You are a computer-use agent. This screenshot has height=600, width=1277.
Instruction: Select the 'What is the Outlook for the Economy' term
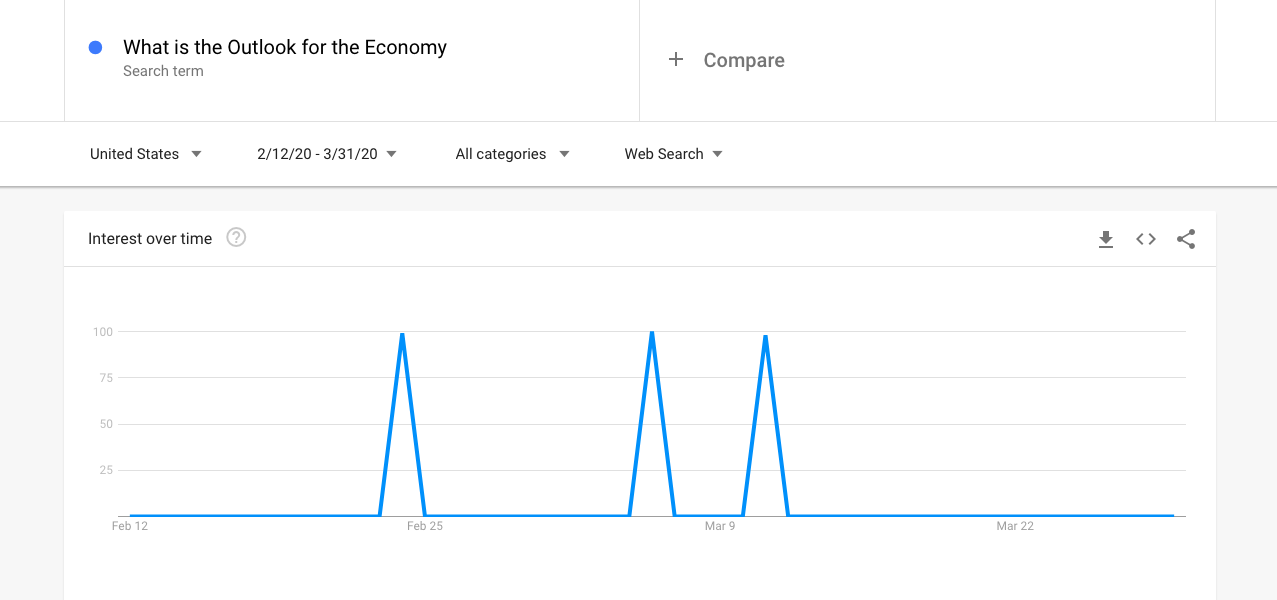click(x=284, y=47)
